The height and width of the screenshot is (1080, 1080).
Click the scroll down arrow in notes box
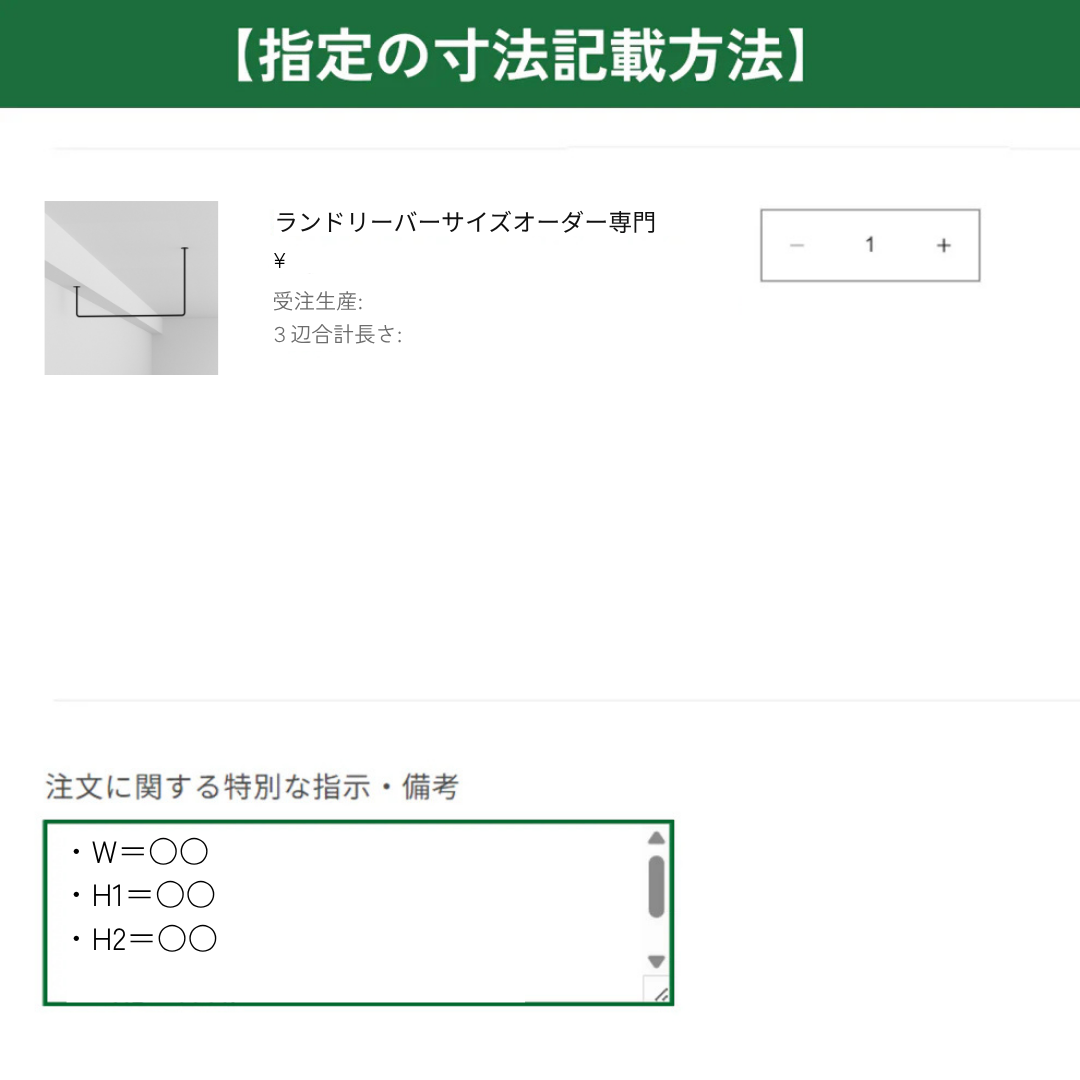pyautogui.click(x=656, y=961)
